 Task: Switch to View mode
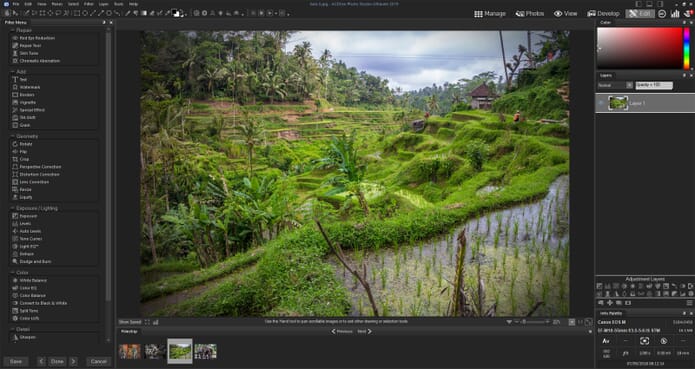tap(566, 14)
